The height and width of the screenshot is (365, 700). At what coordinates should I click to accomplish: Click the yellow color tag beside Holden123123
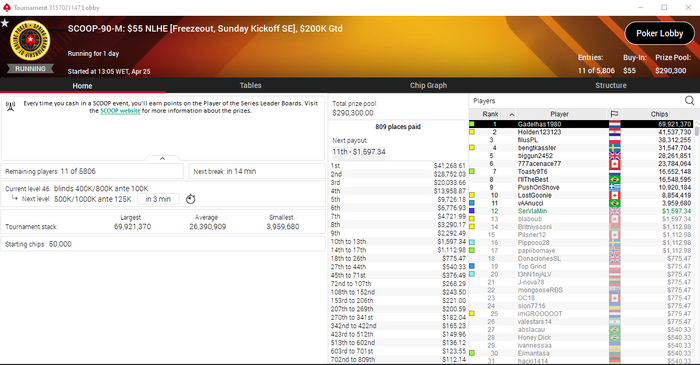[x=472, y=132]
